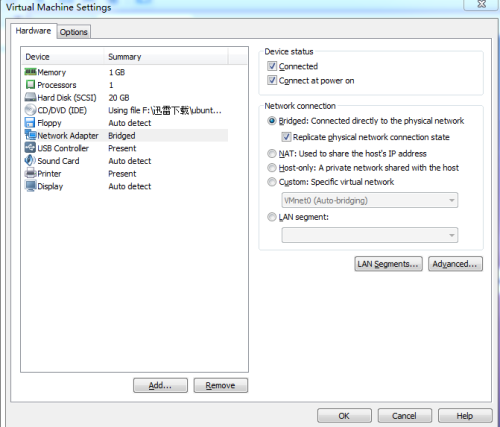Click the Remove button
The width and height of the screenshot is (500, 427).
(x=221, y=385)
